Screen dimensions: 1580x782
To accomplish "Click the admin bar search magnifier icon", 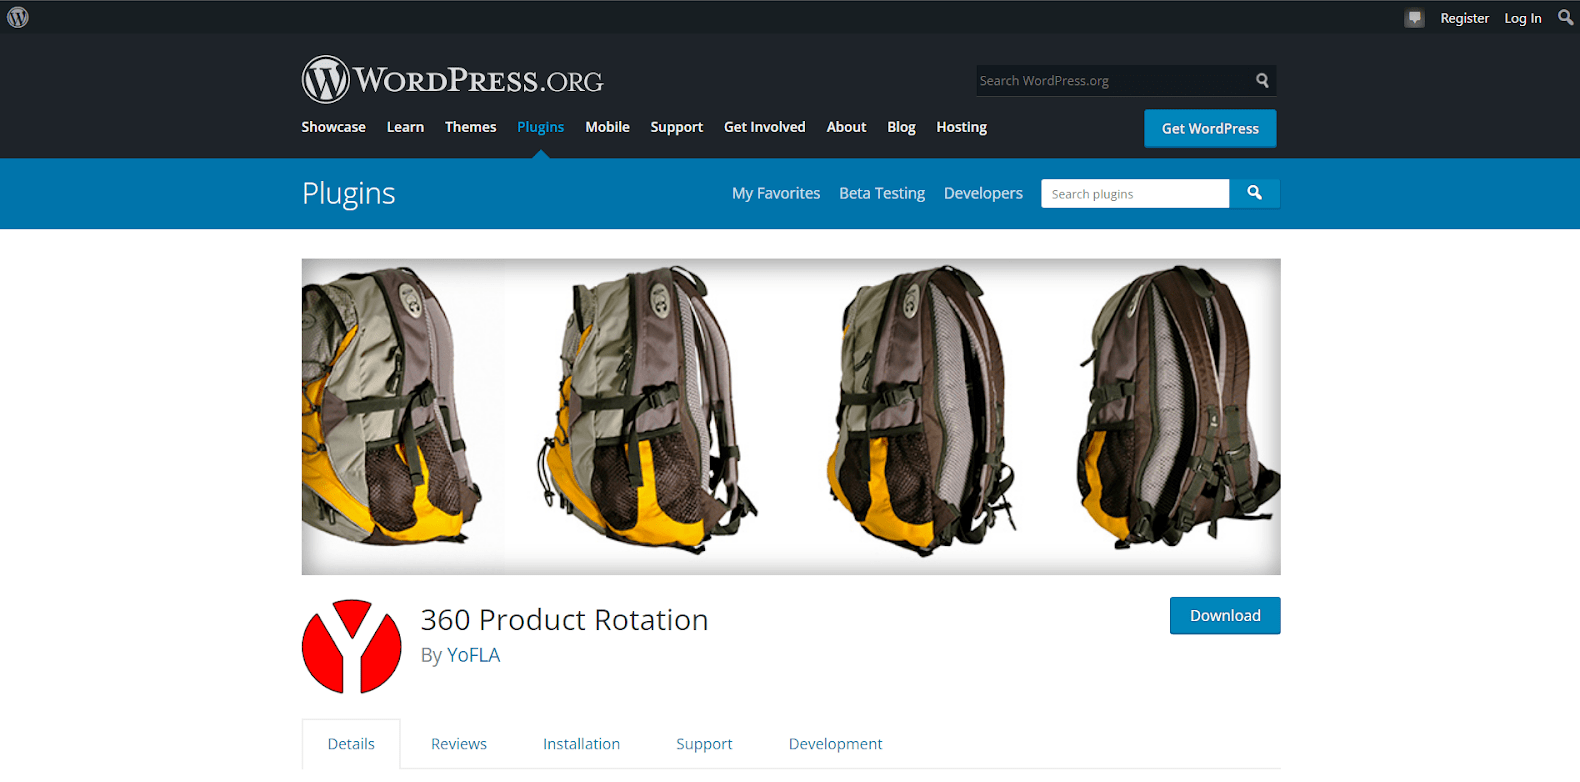I will (1565, 17).
